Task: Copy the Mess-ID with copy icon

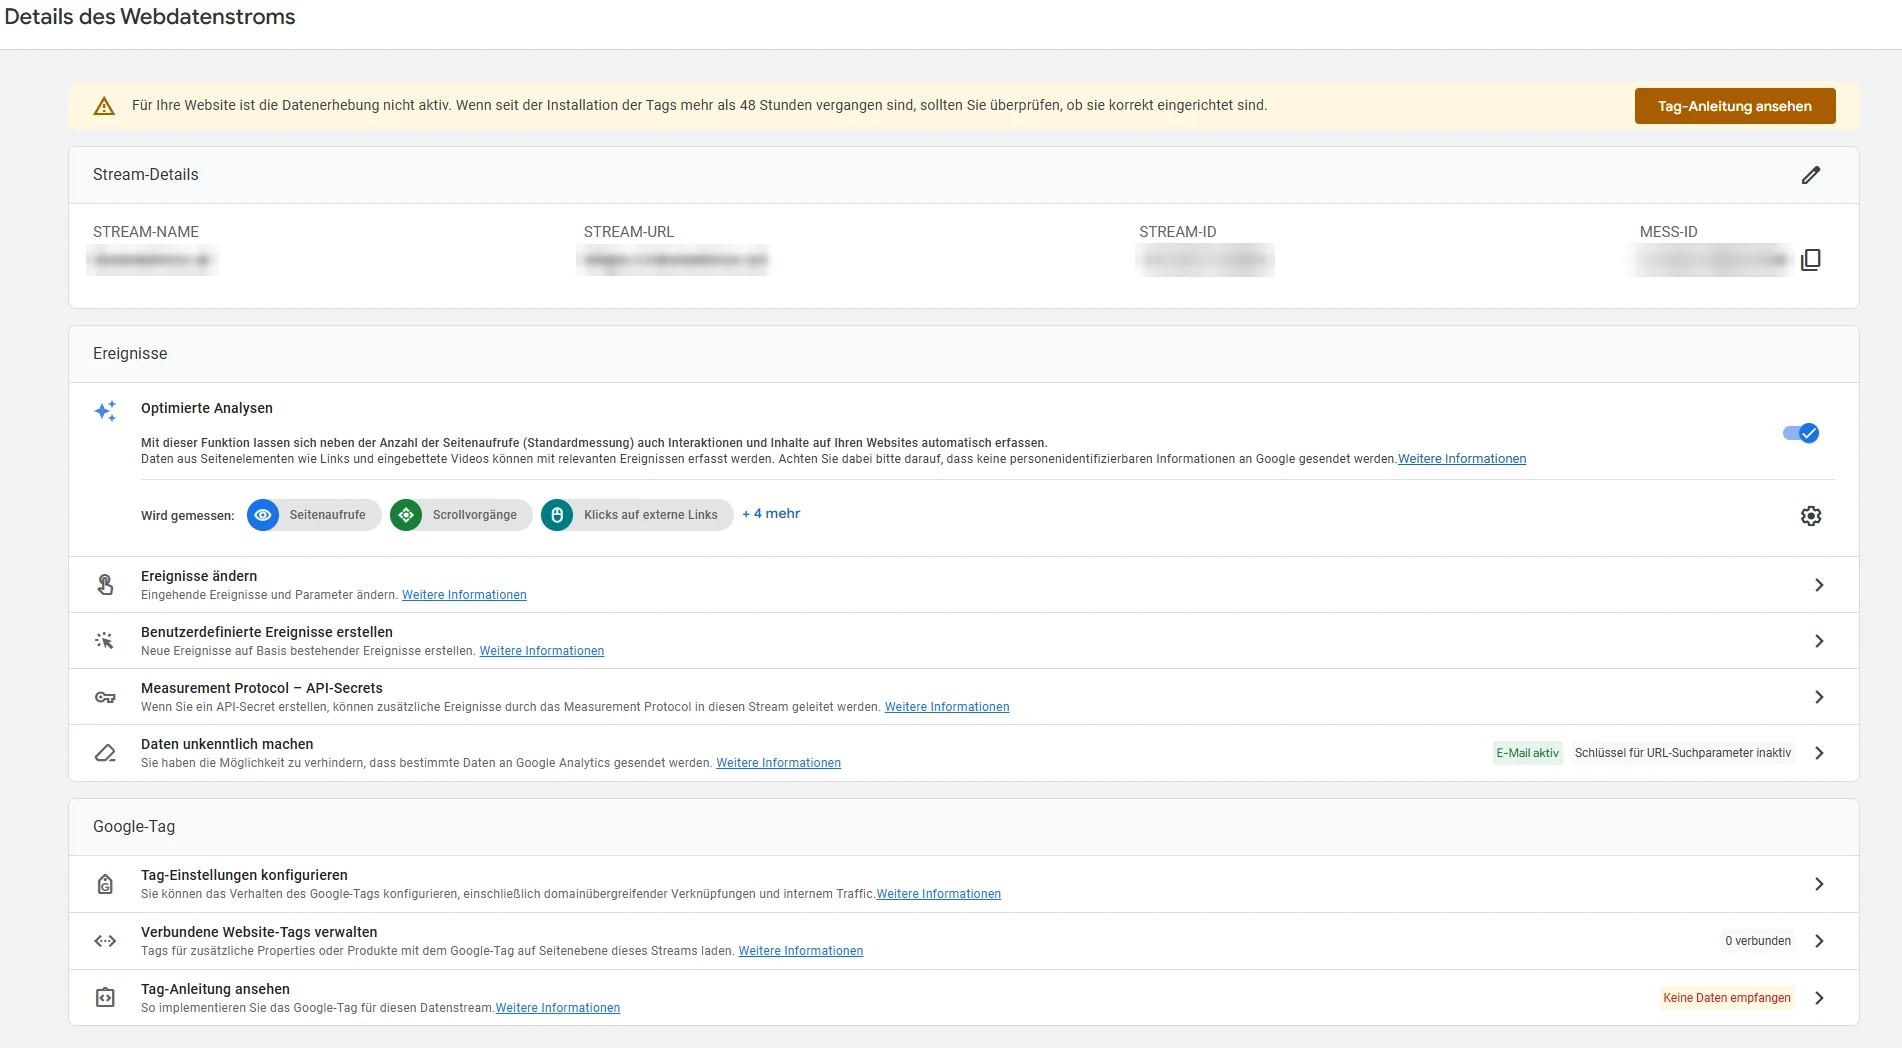Action: [1810, 260]
